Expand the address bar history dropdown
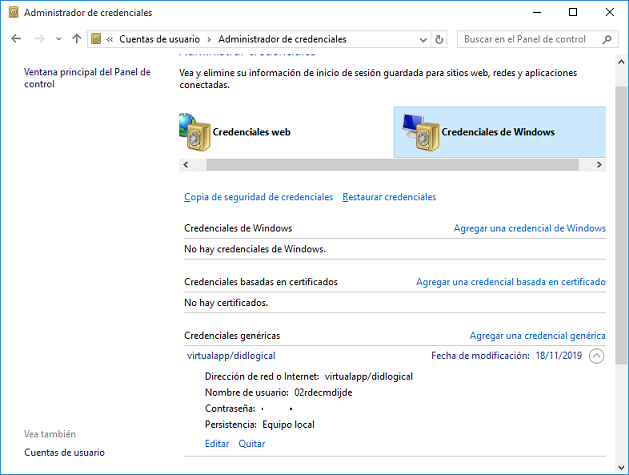629x475 pixels. click(423, 39)
